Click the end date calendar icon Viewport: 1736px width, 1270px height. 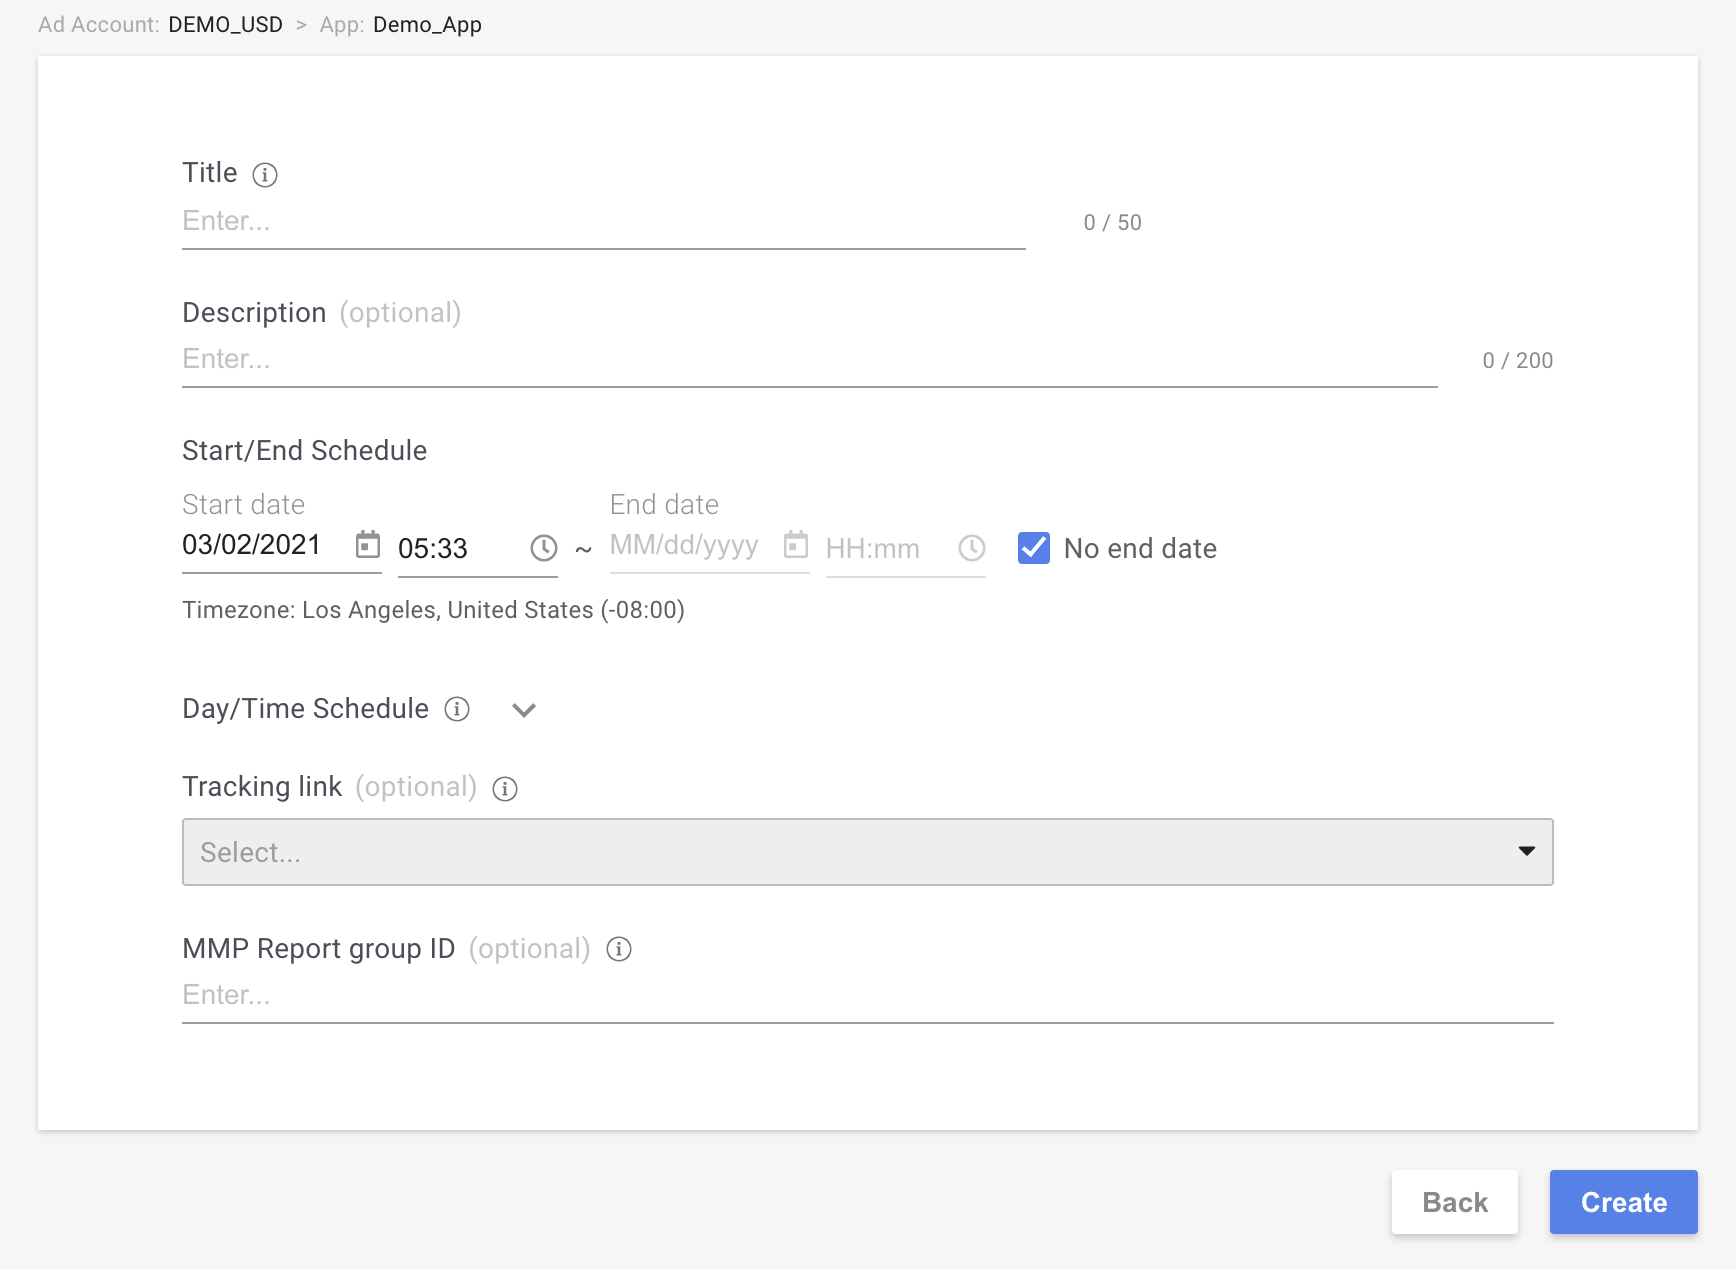point(795,545)
